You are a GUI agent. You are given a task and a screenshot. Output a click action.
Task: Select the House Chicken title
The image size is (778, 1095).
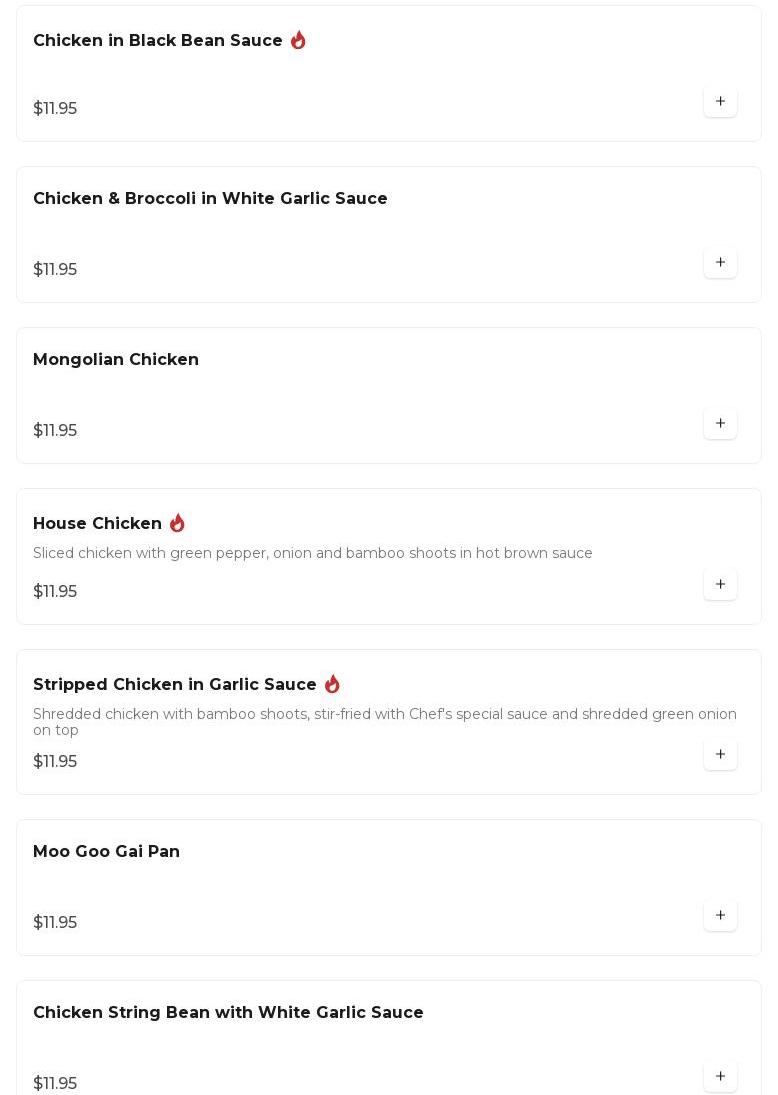coord(97,523)
